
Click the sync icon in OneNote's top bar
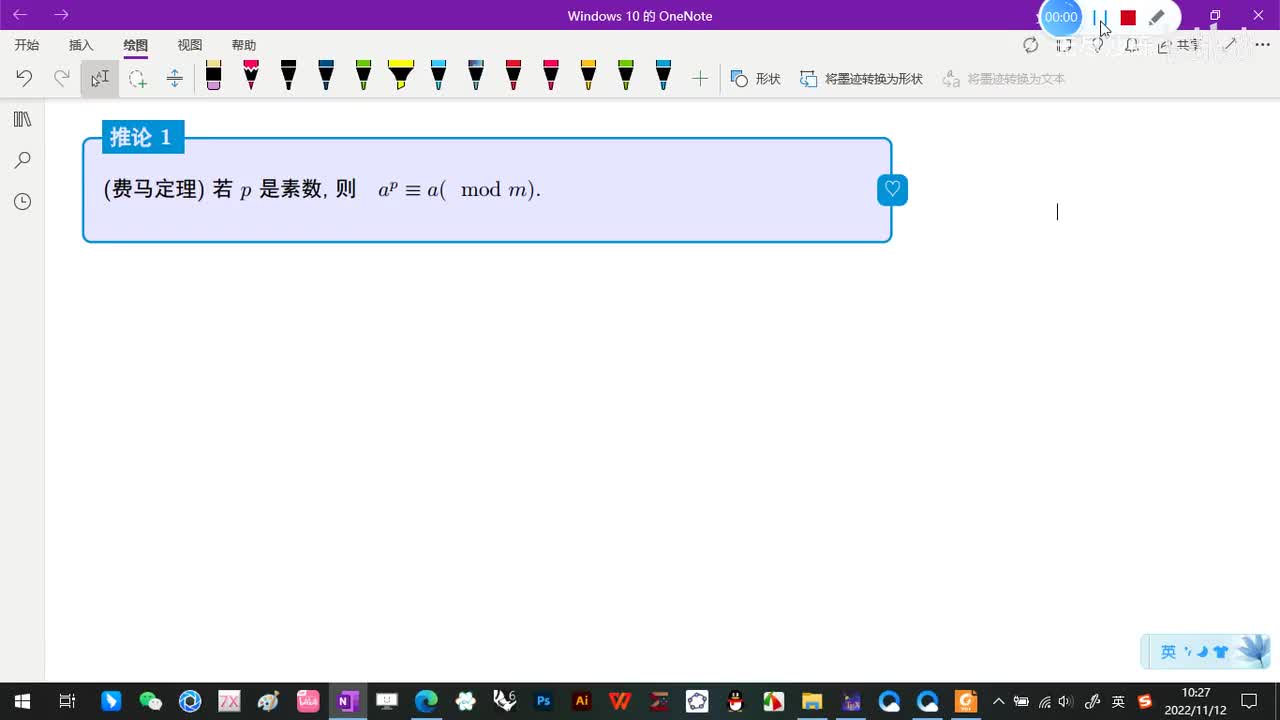(x=1031, y=45)
